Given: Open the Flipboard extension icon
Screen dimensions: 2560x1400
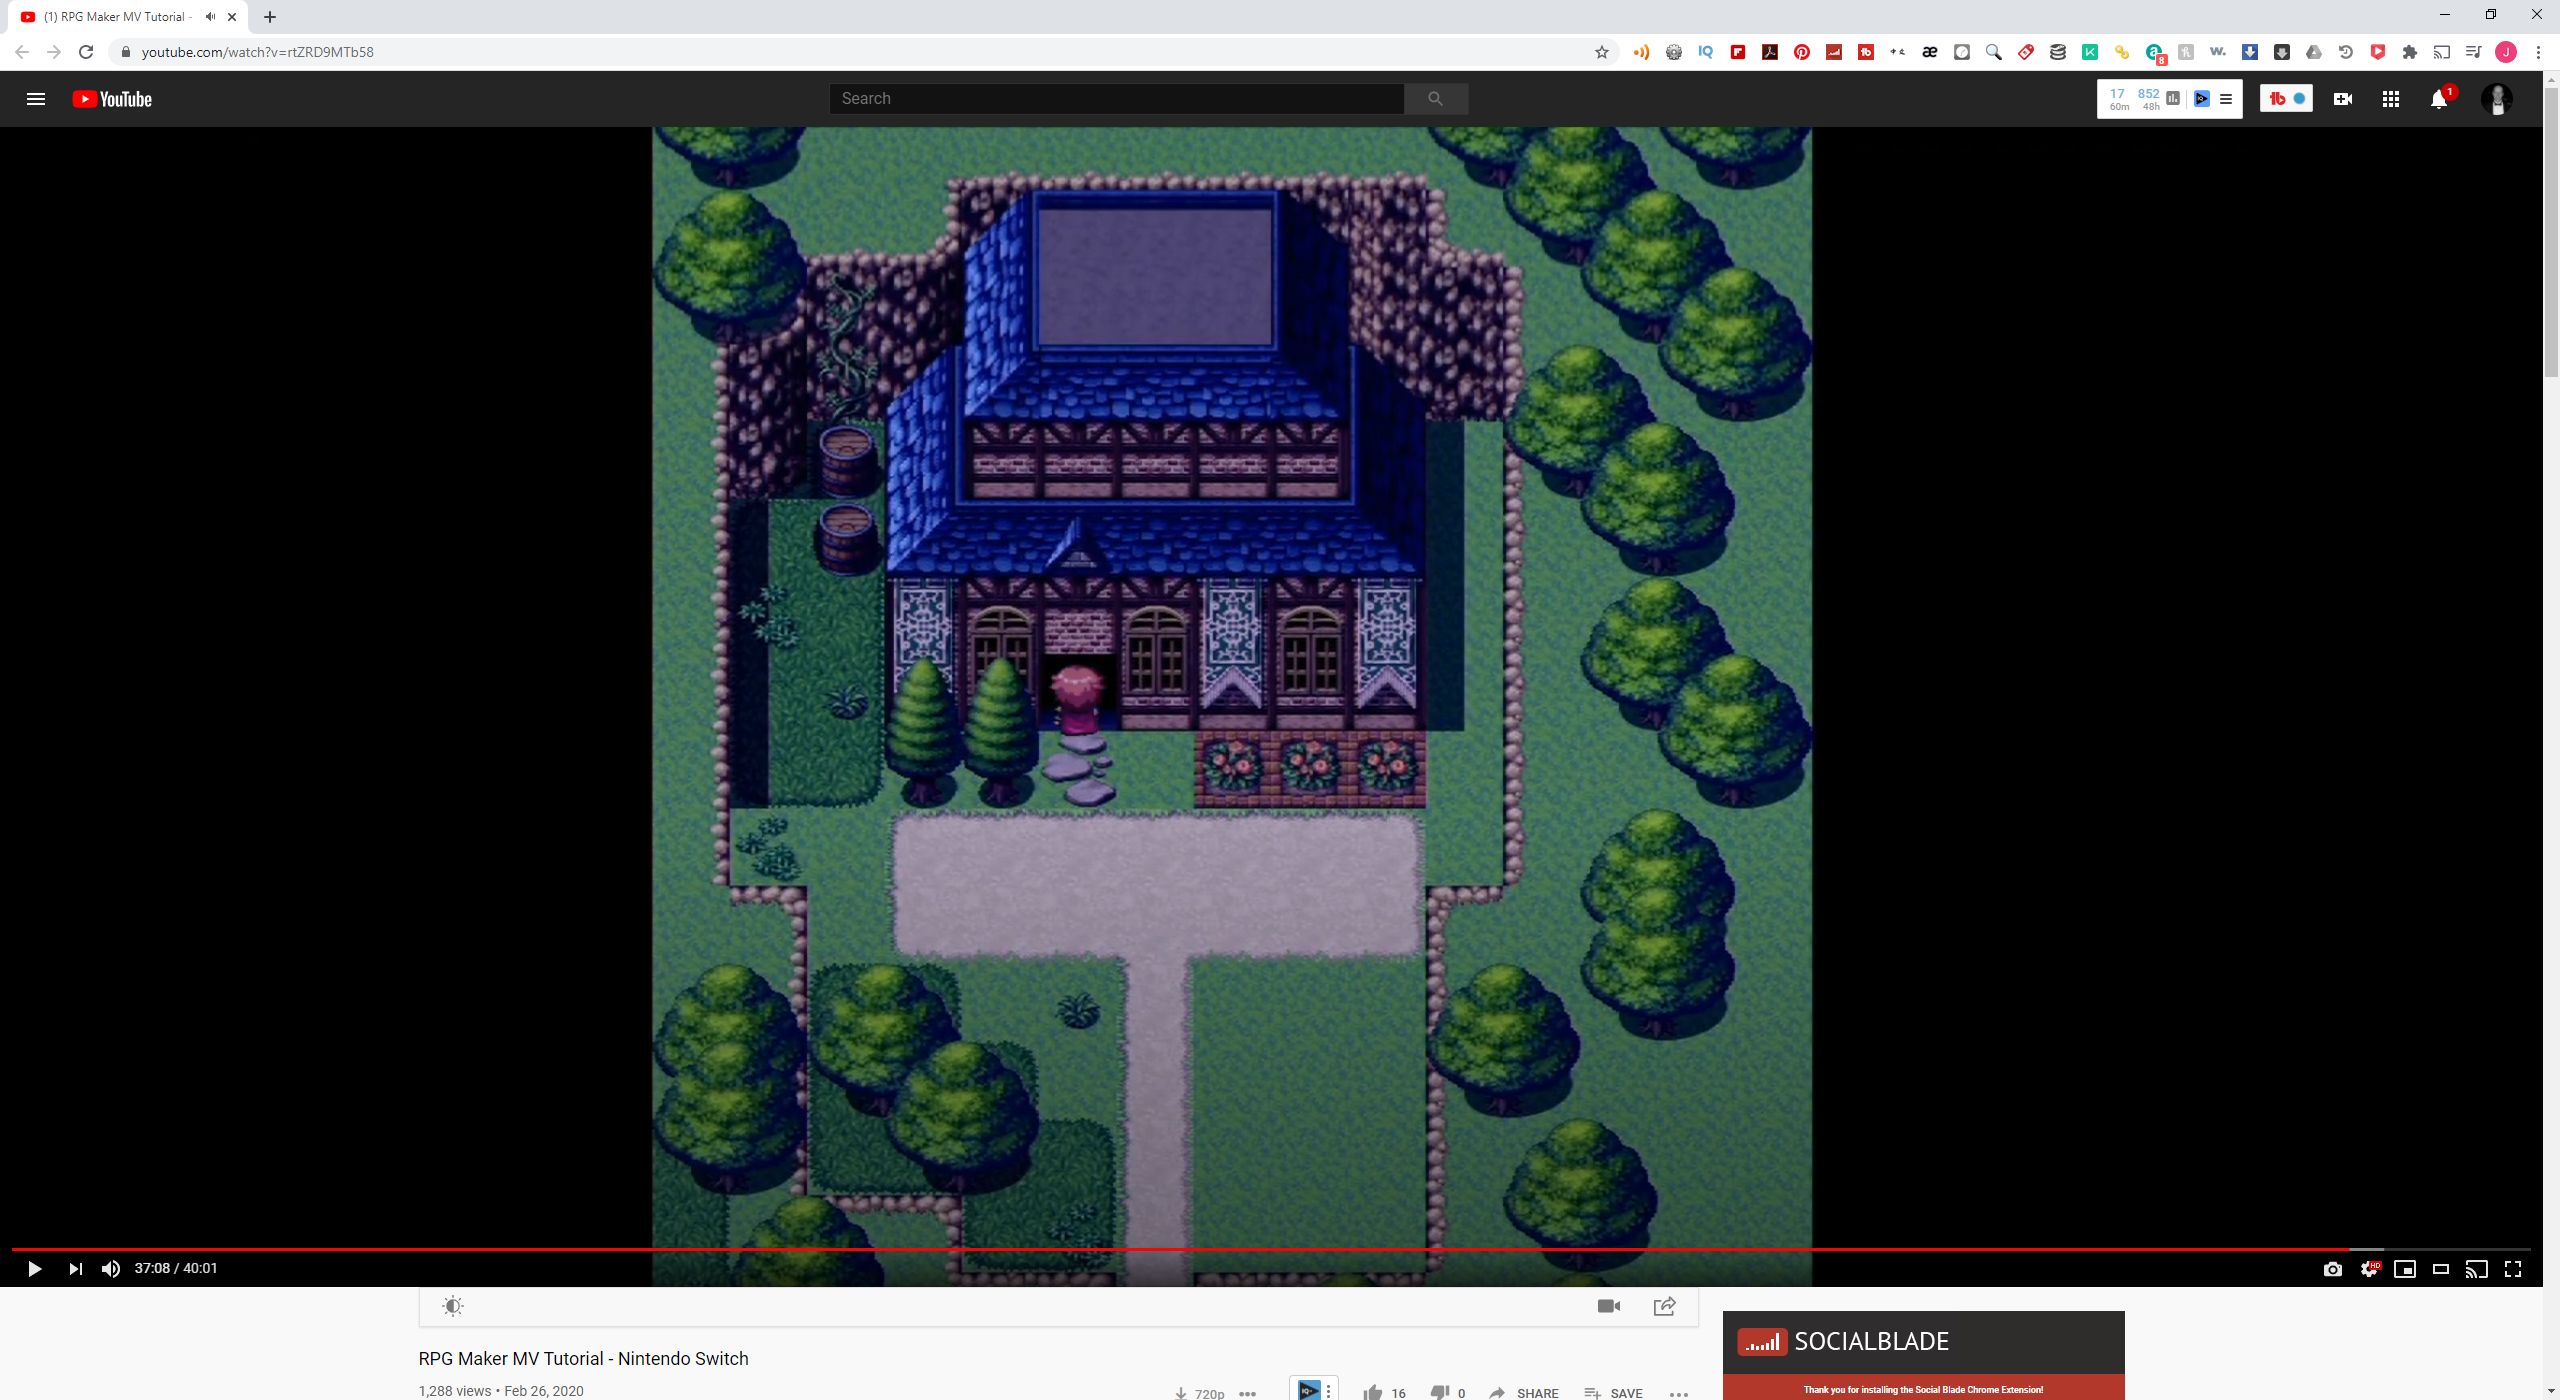Looking at the screenshot, I should pos(1738,52).
